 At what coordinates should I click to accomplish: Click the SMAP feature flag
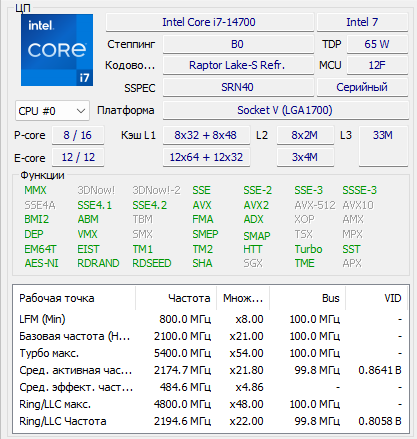[257, 236]
